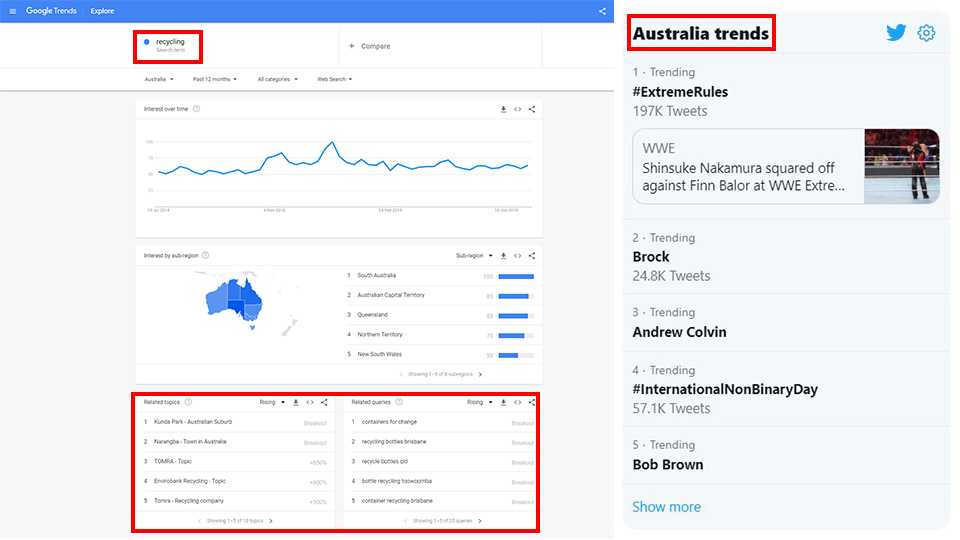Click the WWE wrestling match thumbnail
960x540 pixels.
[x=901, y=166]
